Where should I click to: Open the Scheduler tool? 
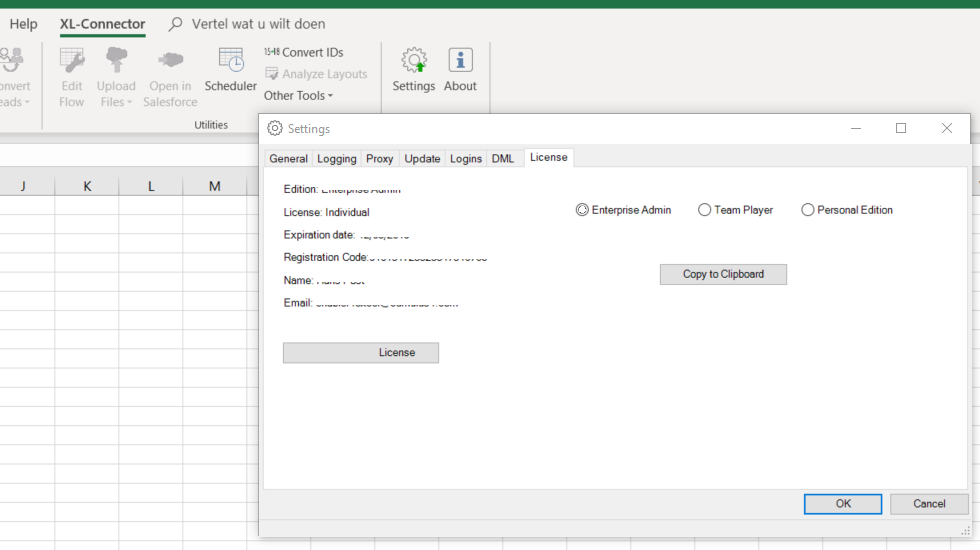(231, 70)
